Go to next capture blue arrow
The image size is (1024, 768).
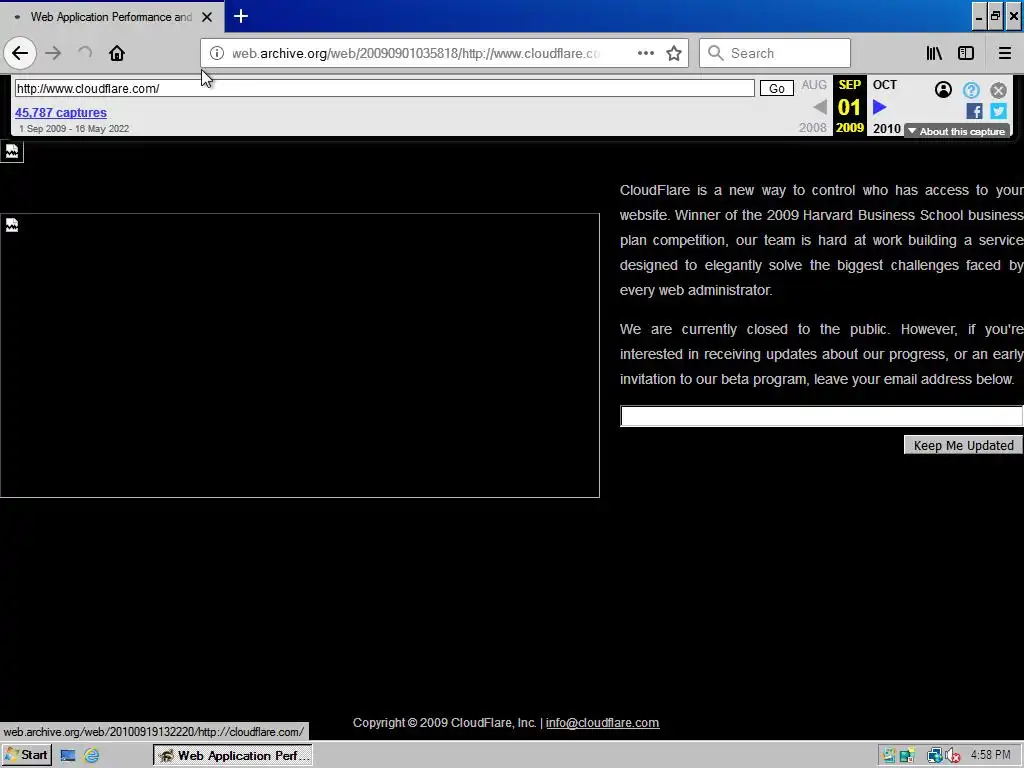[x=880, y=106]
